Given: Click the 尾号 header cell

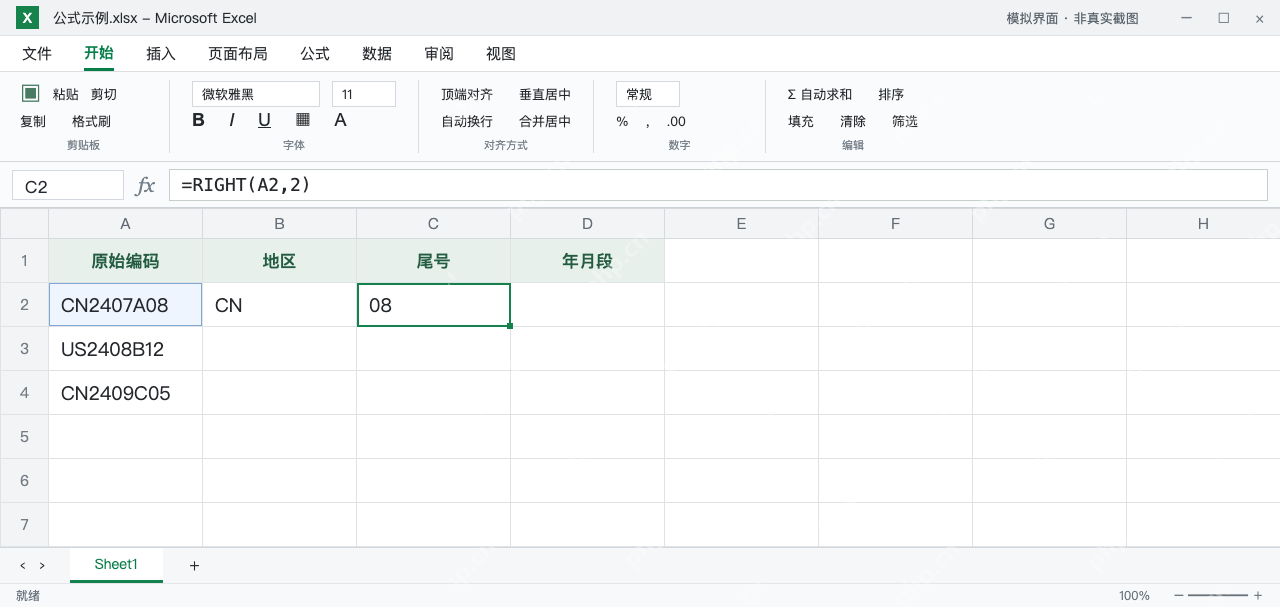Looking at the screenshot, I should point(433,261).
